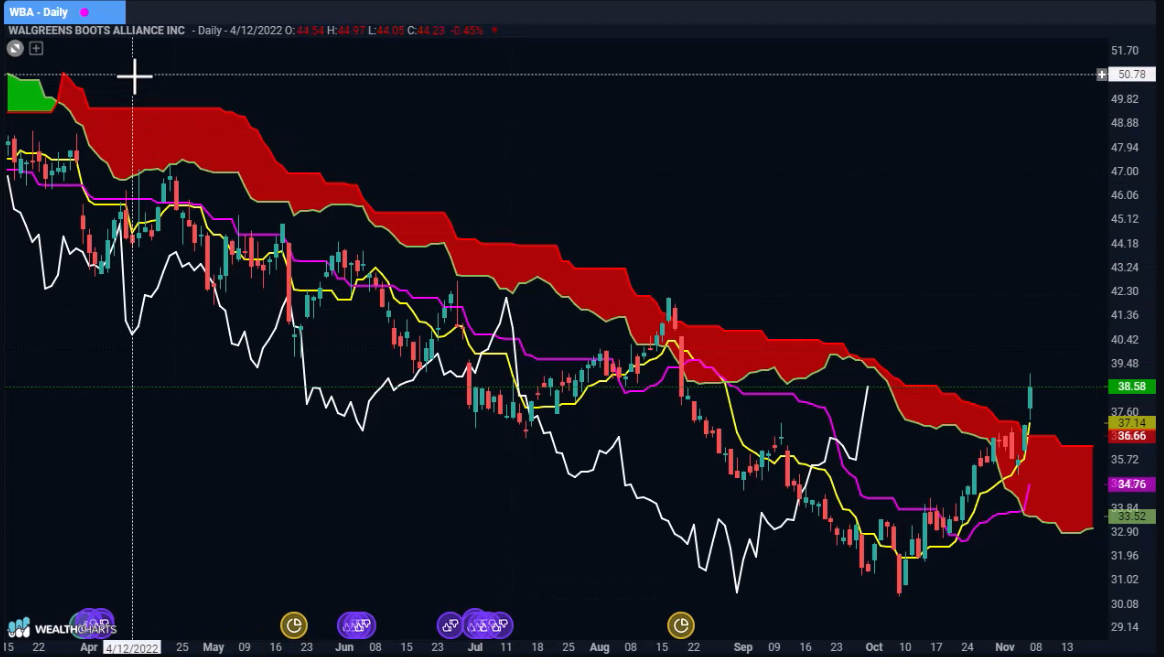Open the gold earnings marker above Aug 22
The width and height of the screenshot is (1164, 657).
point(681,625)
